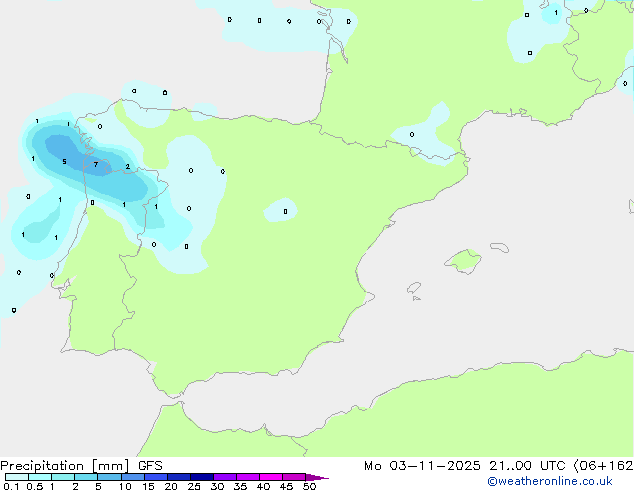Select the '15' legend label
Image resolution: width=634 pixels, height=490 pixels.
(148, 486)
